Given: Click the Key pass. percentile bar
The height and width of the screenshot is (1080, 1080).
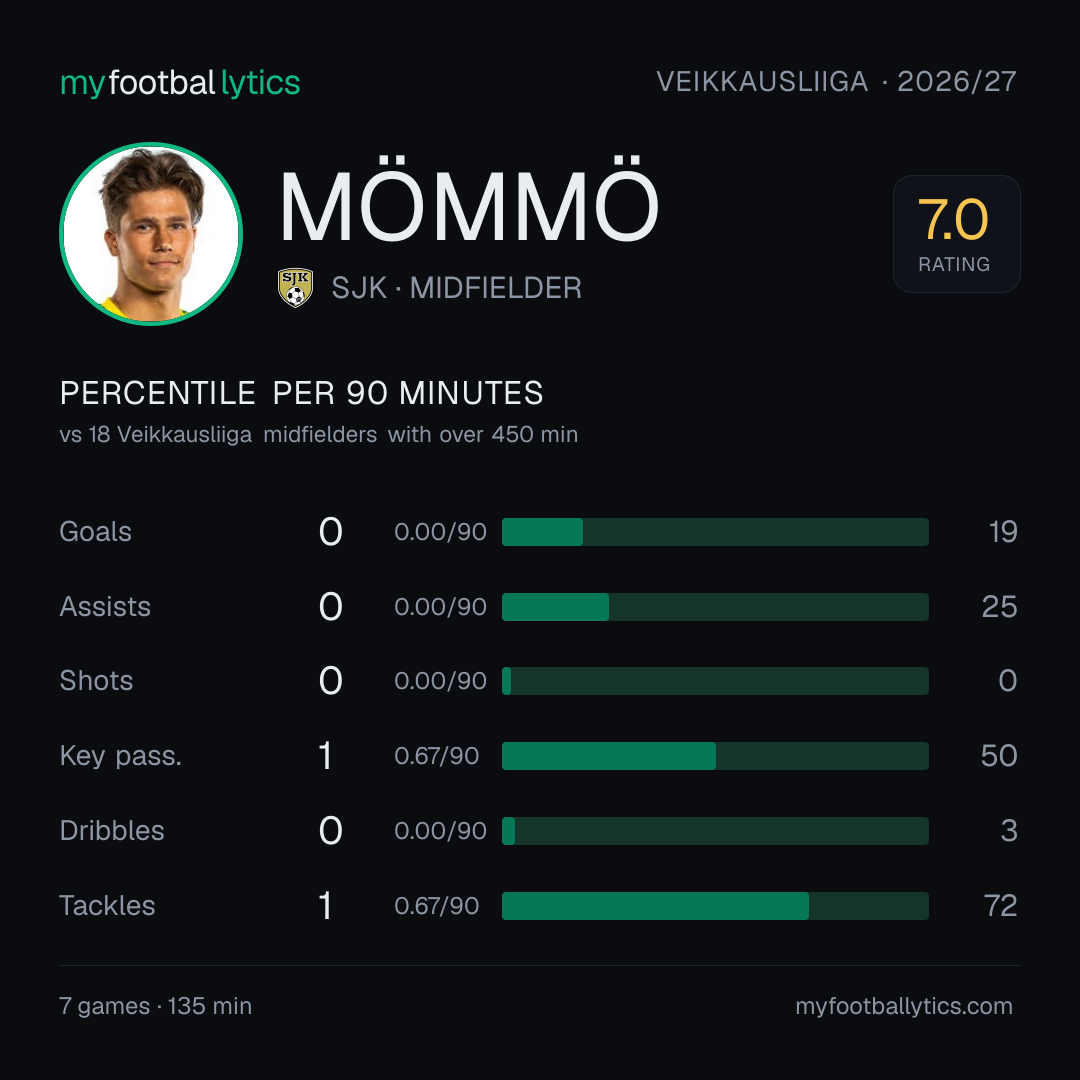Looking at the screenshot, I should coord(715,756).
